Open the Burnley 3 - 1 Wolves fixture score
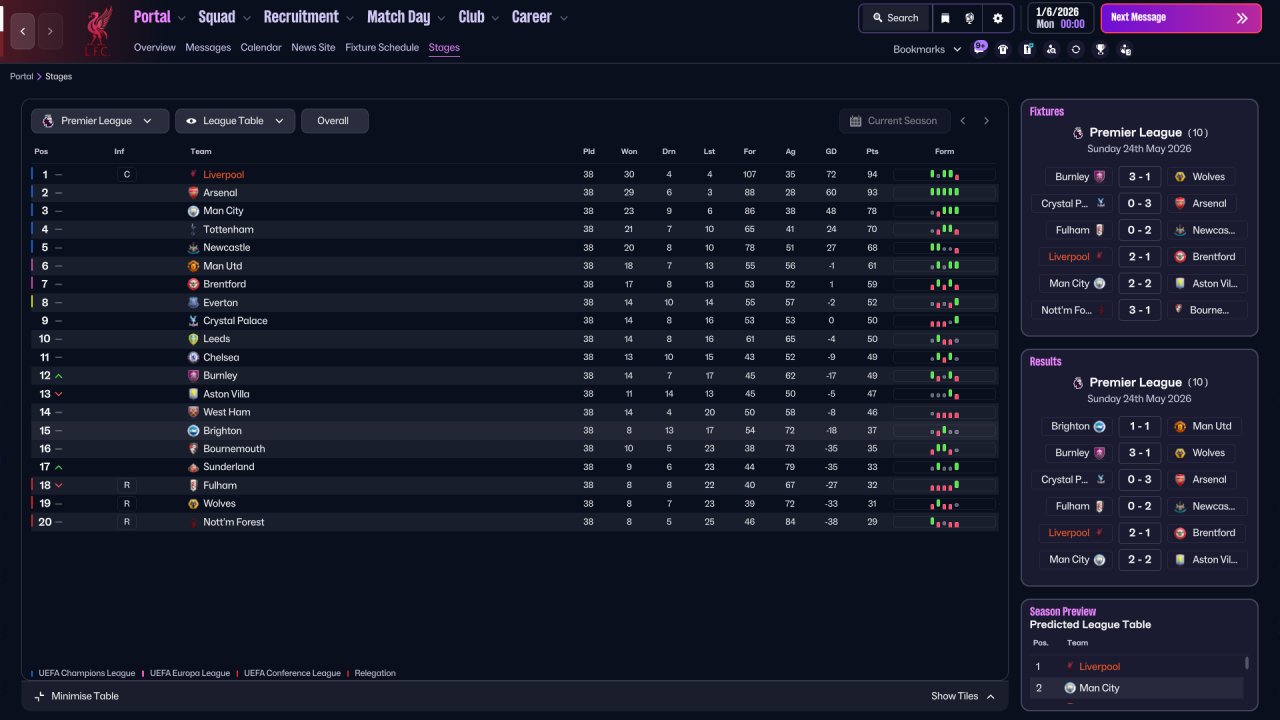1280x720 pixels. (x=1139, y=177)
